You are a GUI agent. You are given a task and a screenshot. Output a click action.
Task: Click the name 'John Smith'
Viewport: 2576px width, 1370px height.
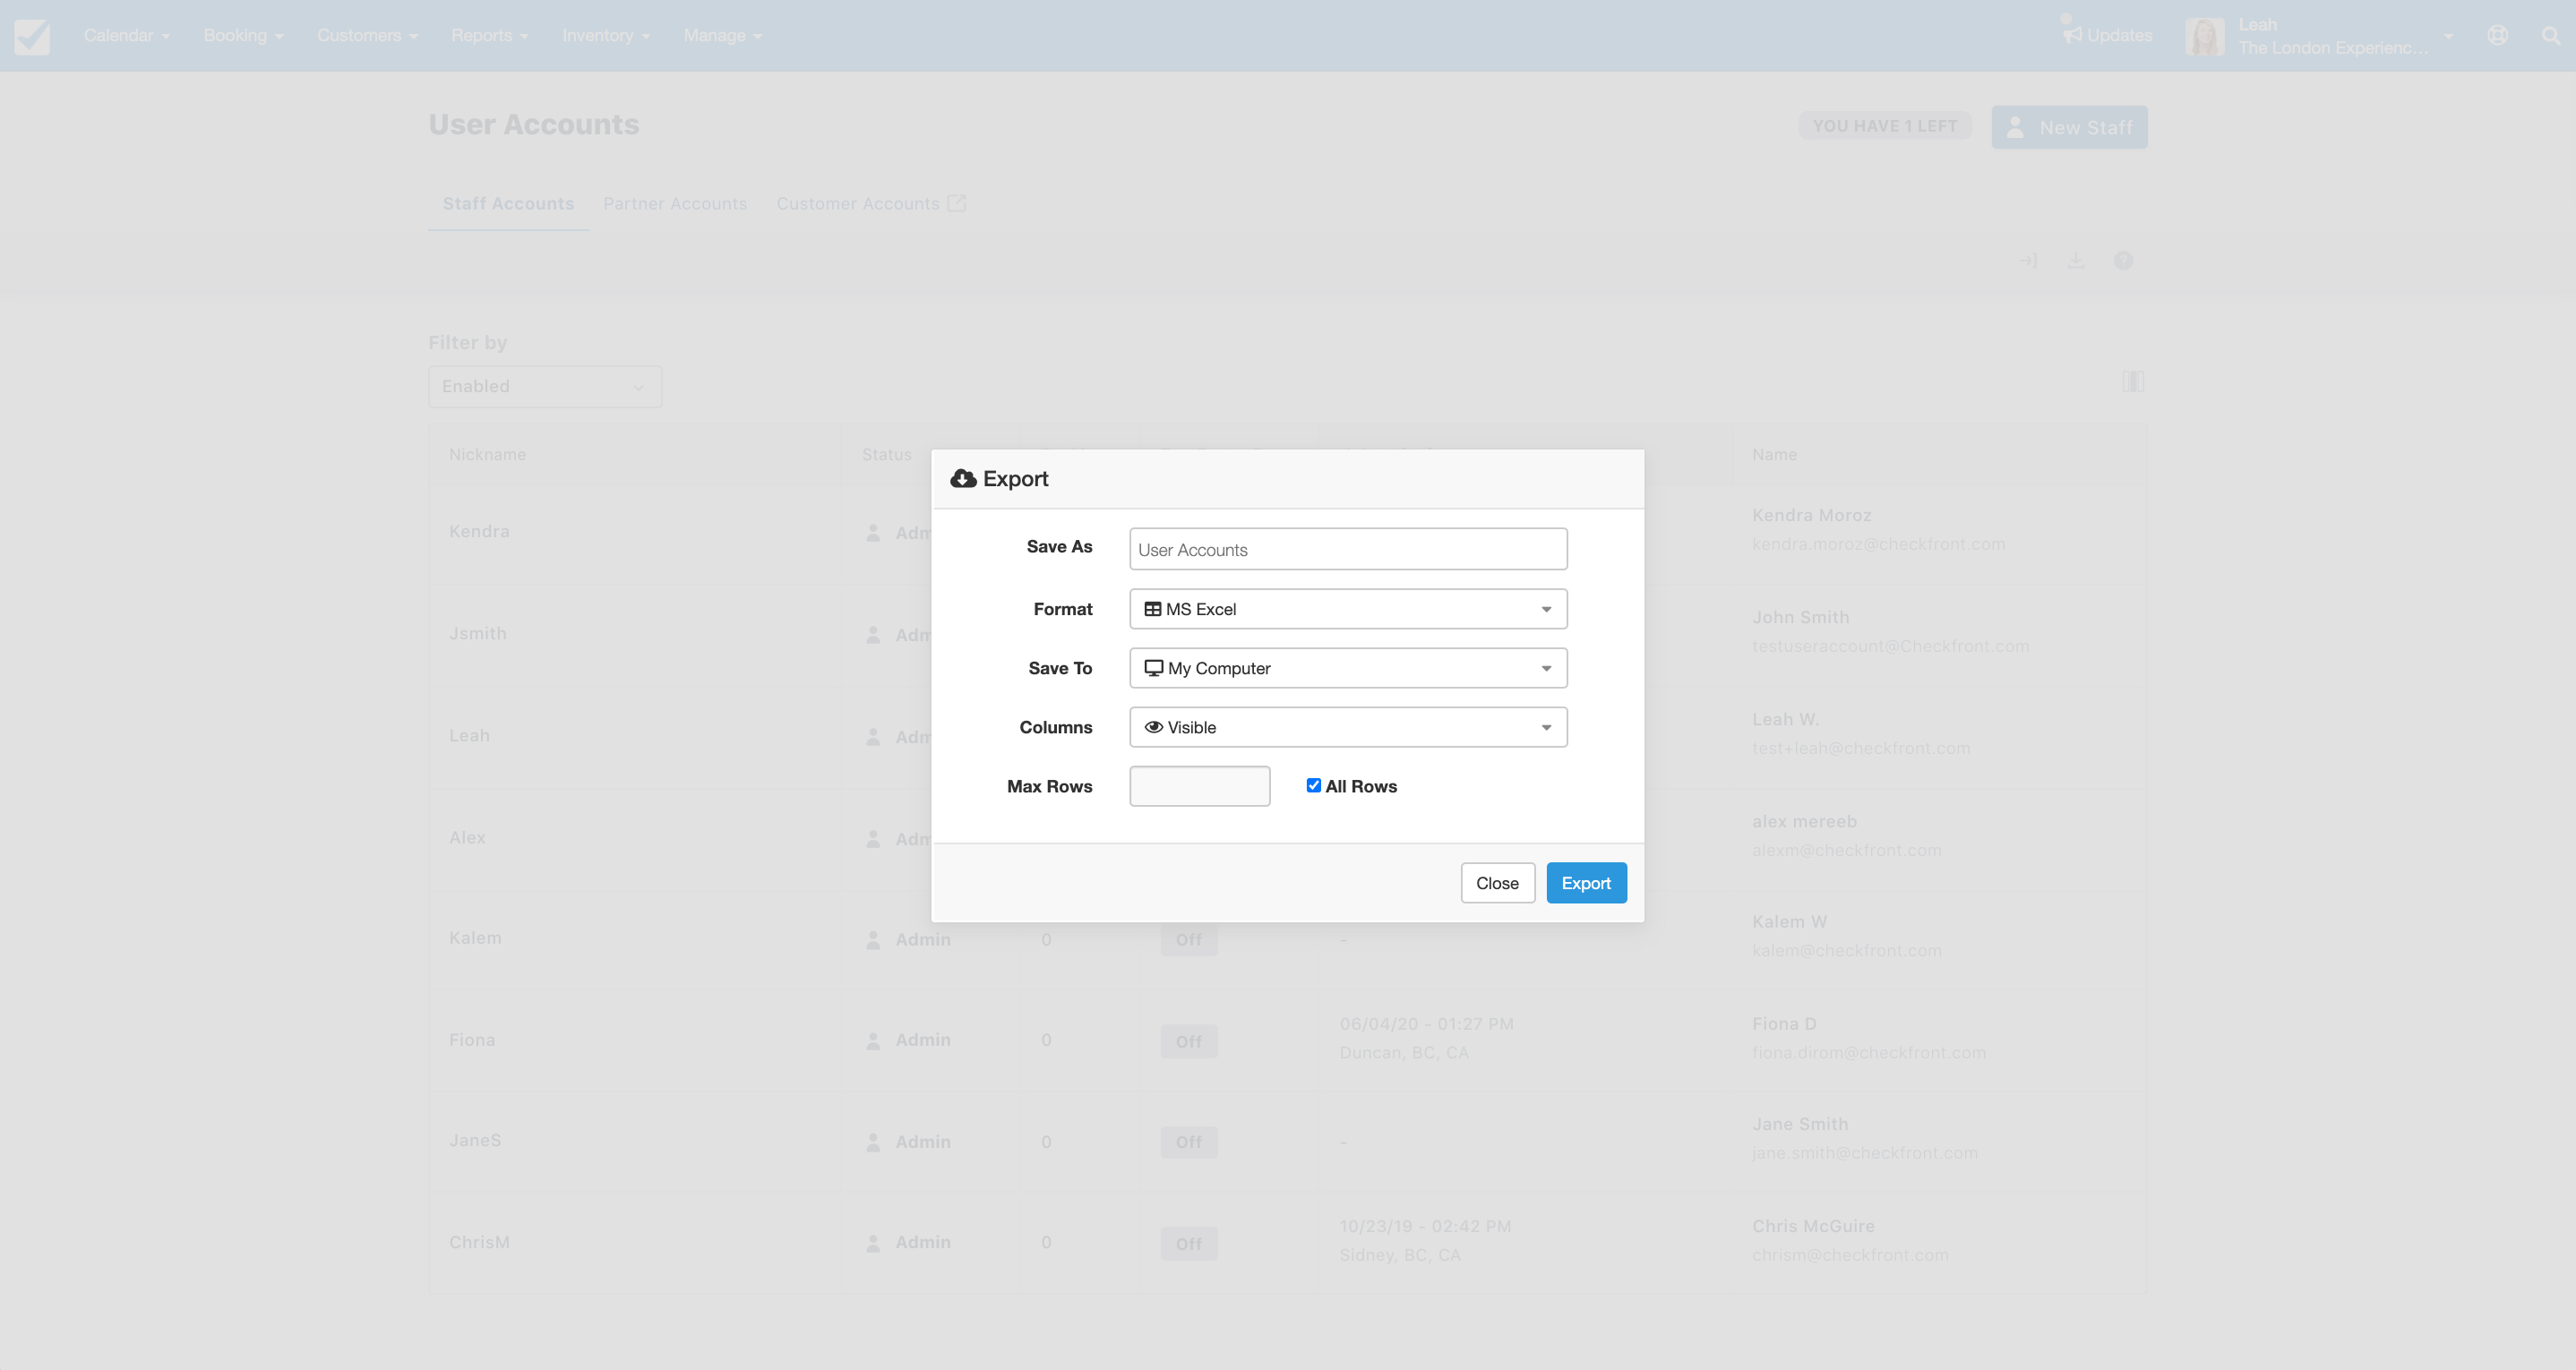pyautogui.click(x=1800, y=618)
